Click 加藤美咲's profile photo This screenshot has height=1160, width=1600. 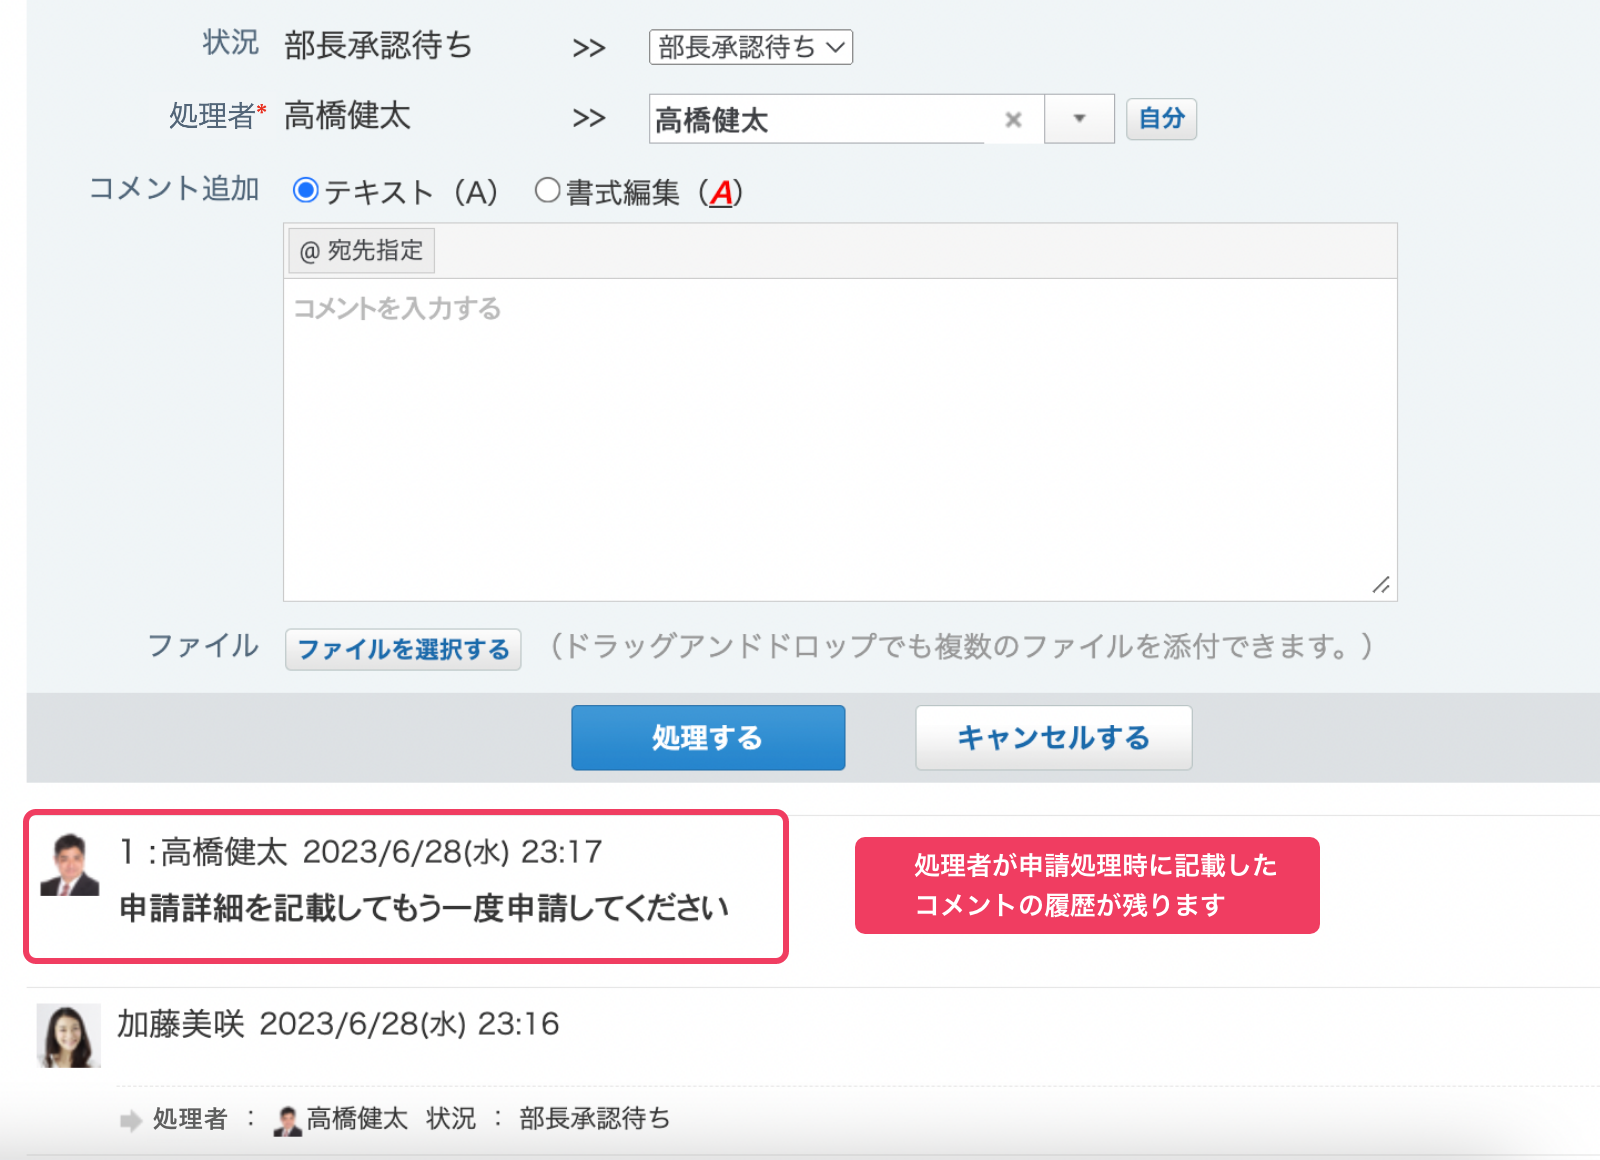click(x=69, y=1036)
